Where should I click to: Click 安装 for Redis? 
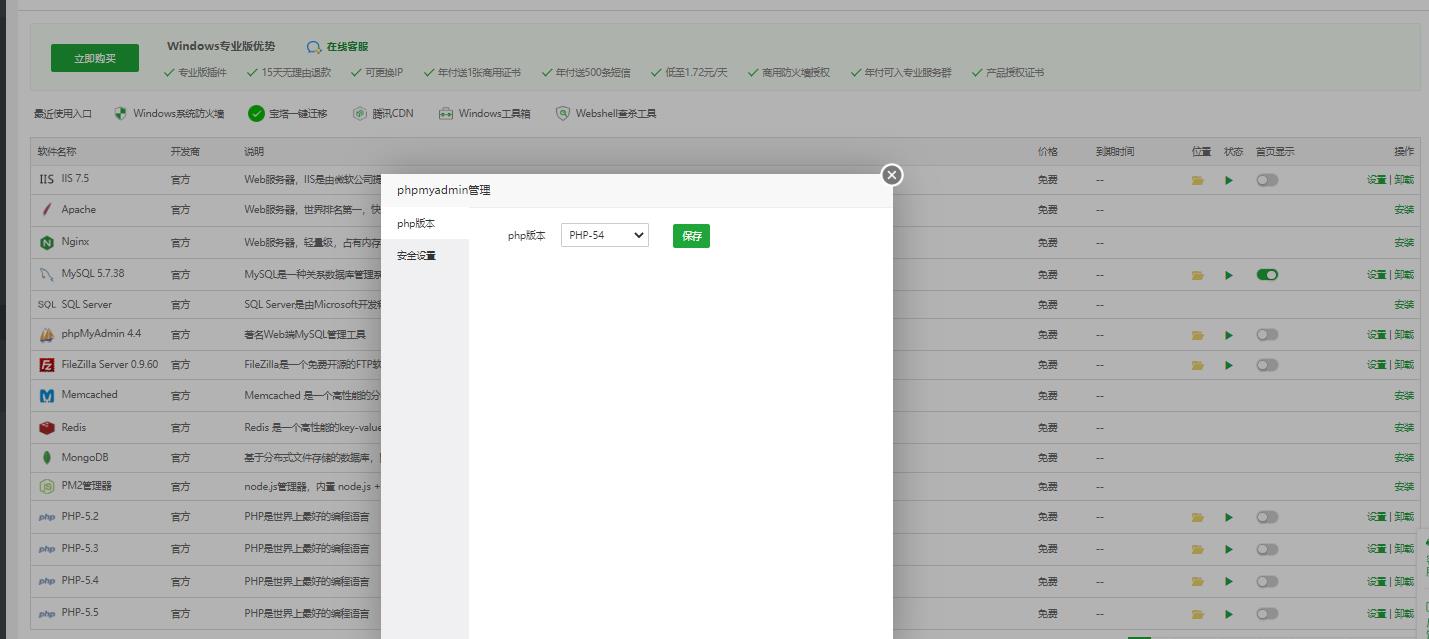pyautogui.click(x=1404, y=428)
